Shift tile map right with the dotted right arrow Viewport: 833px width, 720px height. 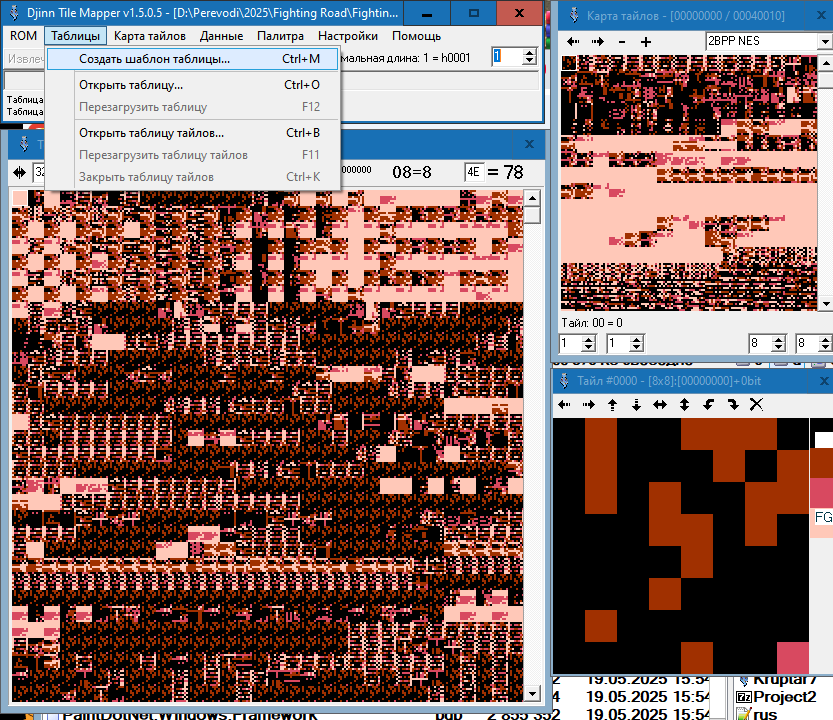[x=598, y=41]
